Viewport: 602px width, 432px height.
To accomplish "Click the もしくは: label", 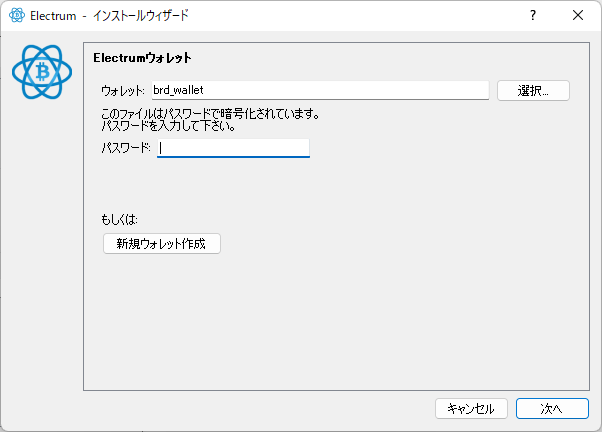I will [120, 217].
